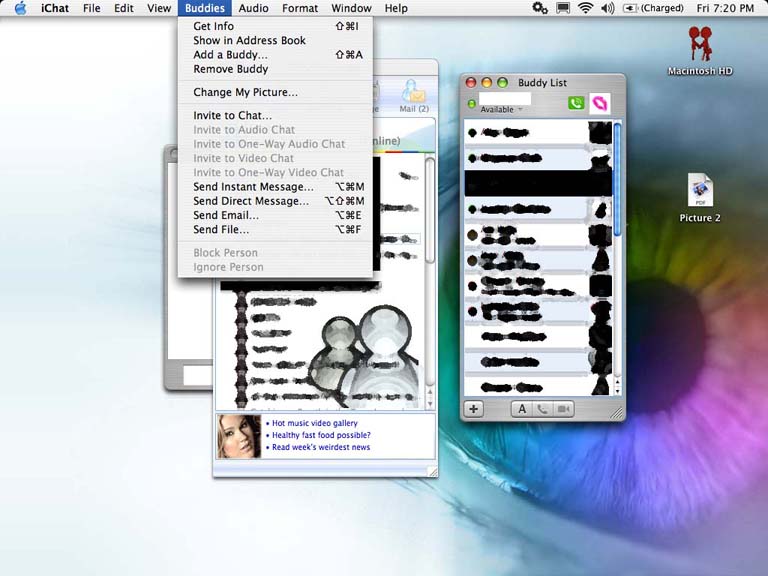This screenshot has width=768, height=576.
Task: Click the battery Charged indicator
Action: click(653, 8)
